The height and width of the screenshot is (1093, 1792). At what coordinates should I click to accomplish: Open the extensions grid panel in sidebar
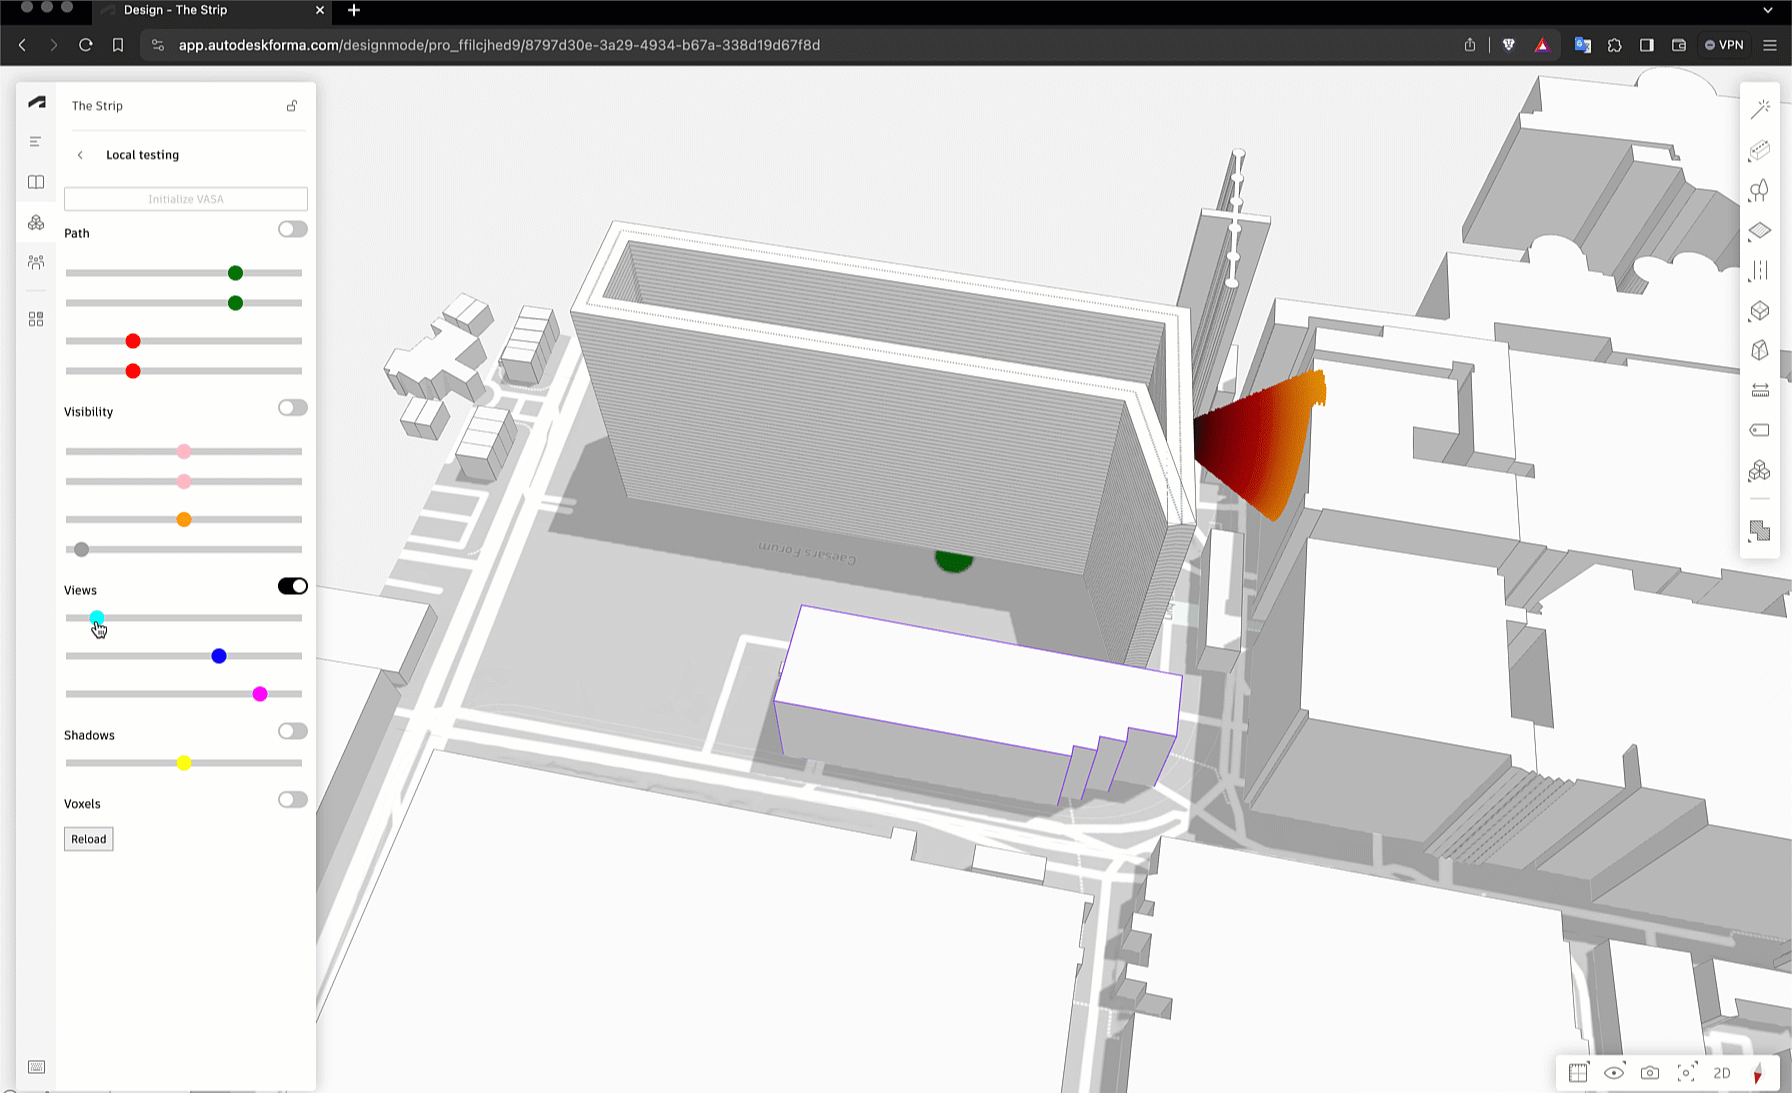tap(36, 319)
